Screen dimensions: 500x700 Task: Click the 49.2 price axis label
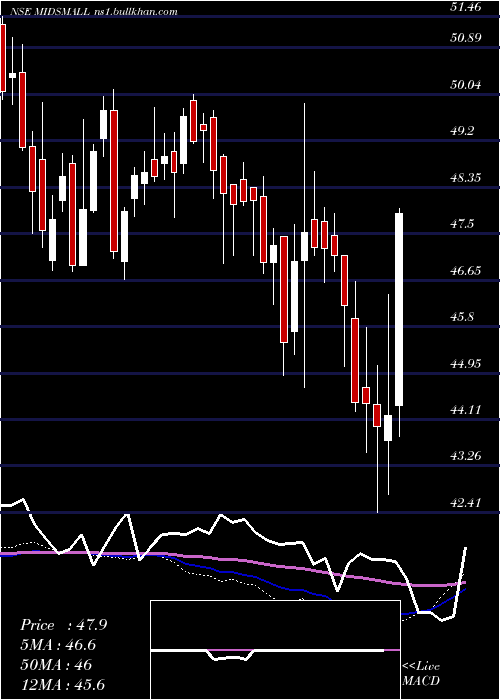pos(462,131)
